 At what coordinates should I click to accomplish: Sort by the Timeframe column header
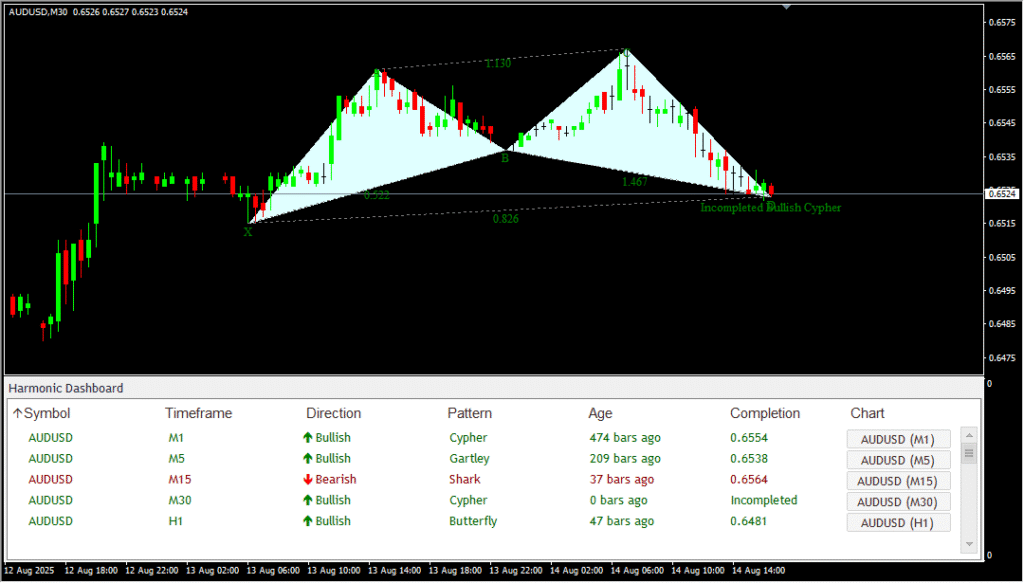click(199, 413)
